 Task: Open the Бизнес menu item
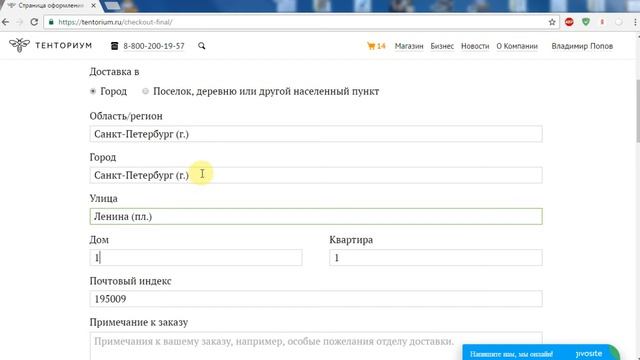point(442,46)
